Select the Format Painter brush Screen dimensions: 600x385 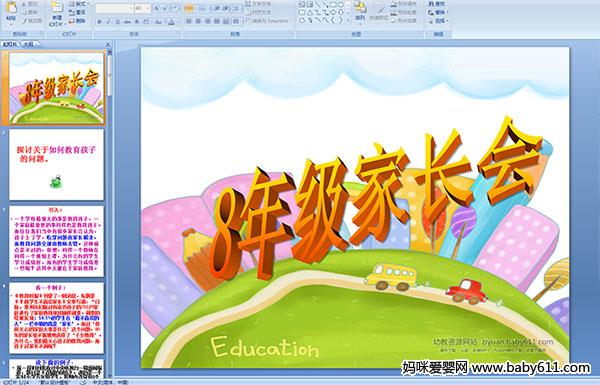point(24,21)
